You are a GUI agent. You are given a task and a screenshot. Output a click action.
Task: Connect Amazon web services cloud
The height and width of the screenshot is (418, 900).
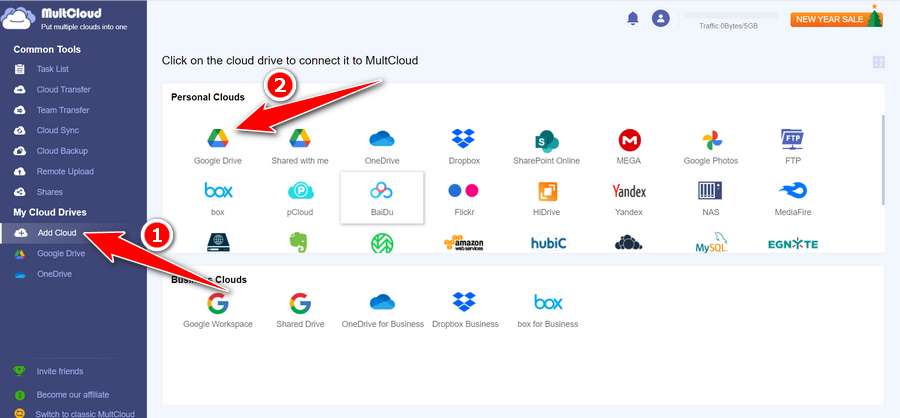(x=464, y=243)
